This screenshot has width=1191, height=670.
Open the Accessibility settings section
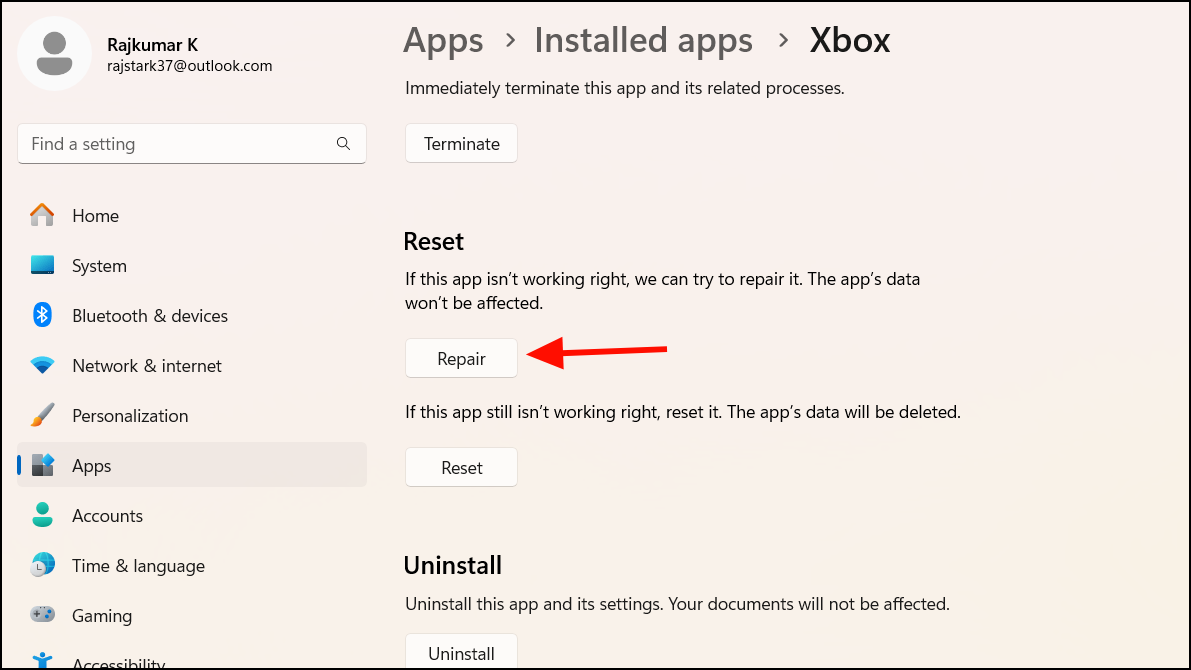point(118,661)
